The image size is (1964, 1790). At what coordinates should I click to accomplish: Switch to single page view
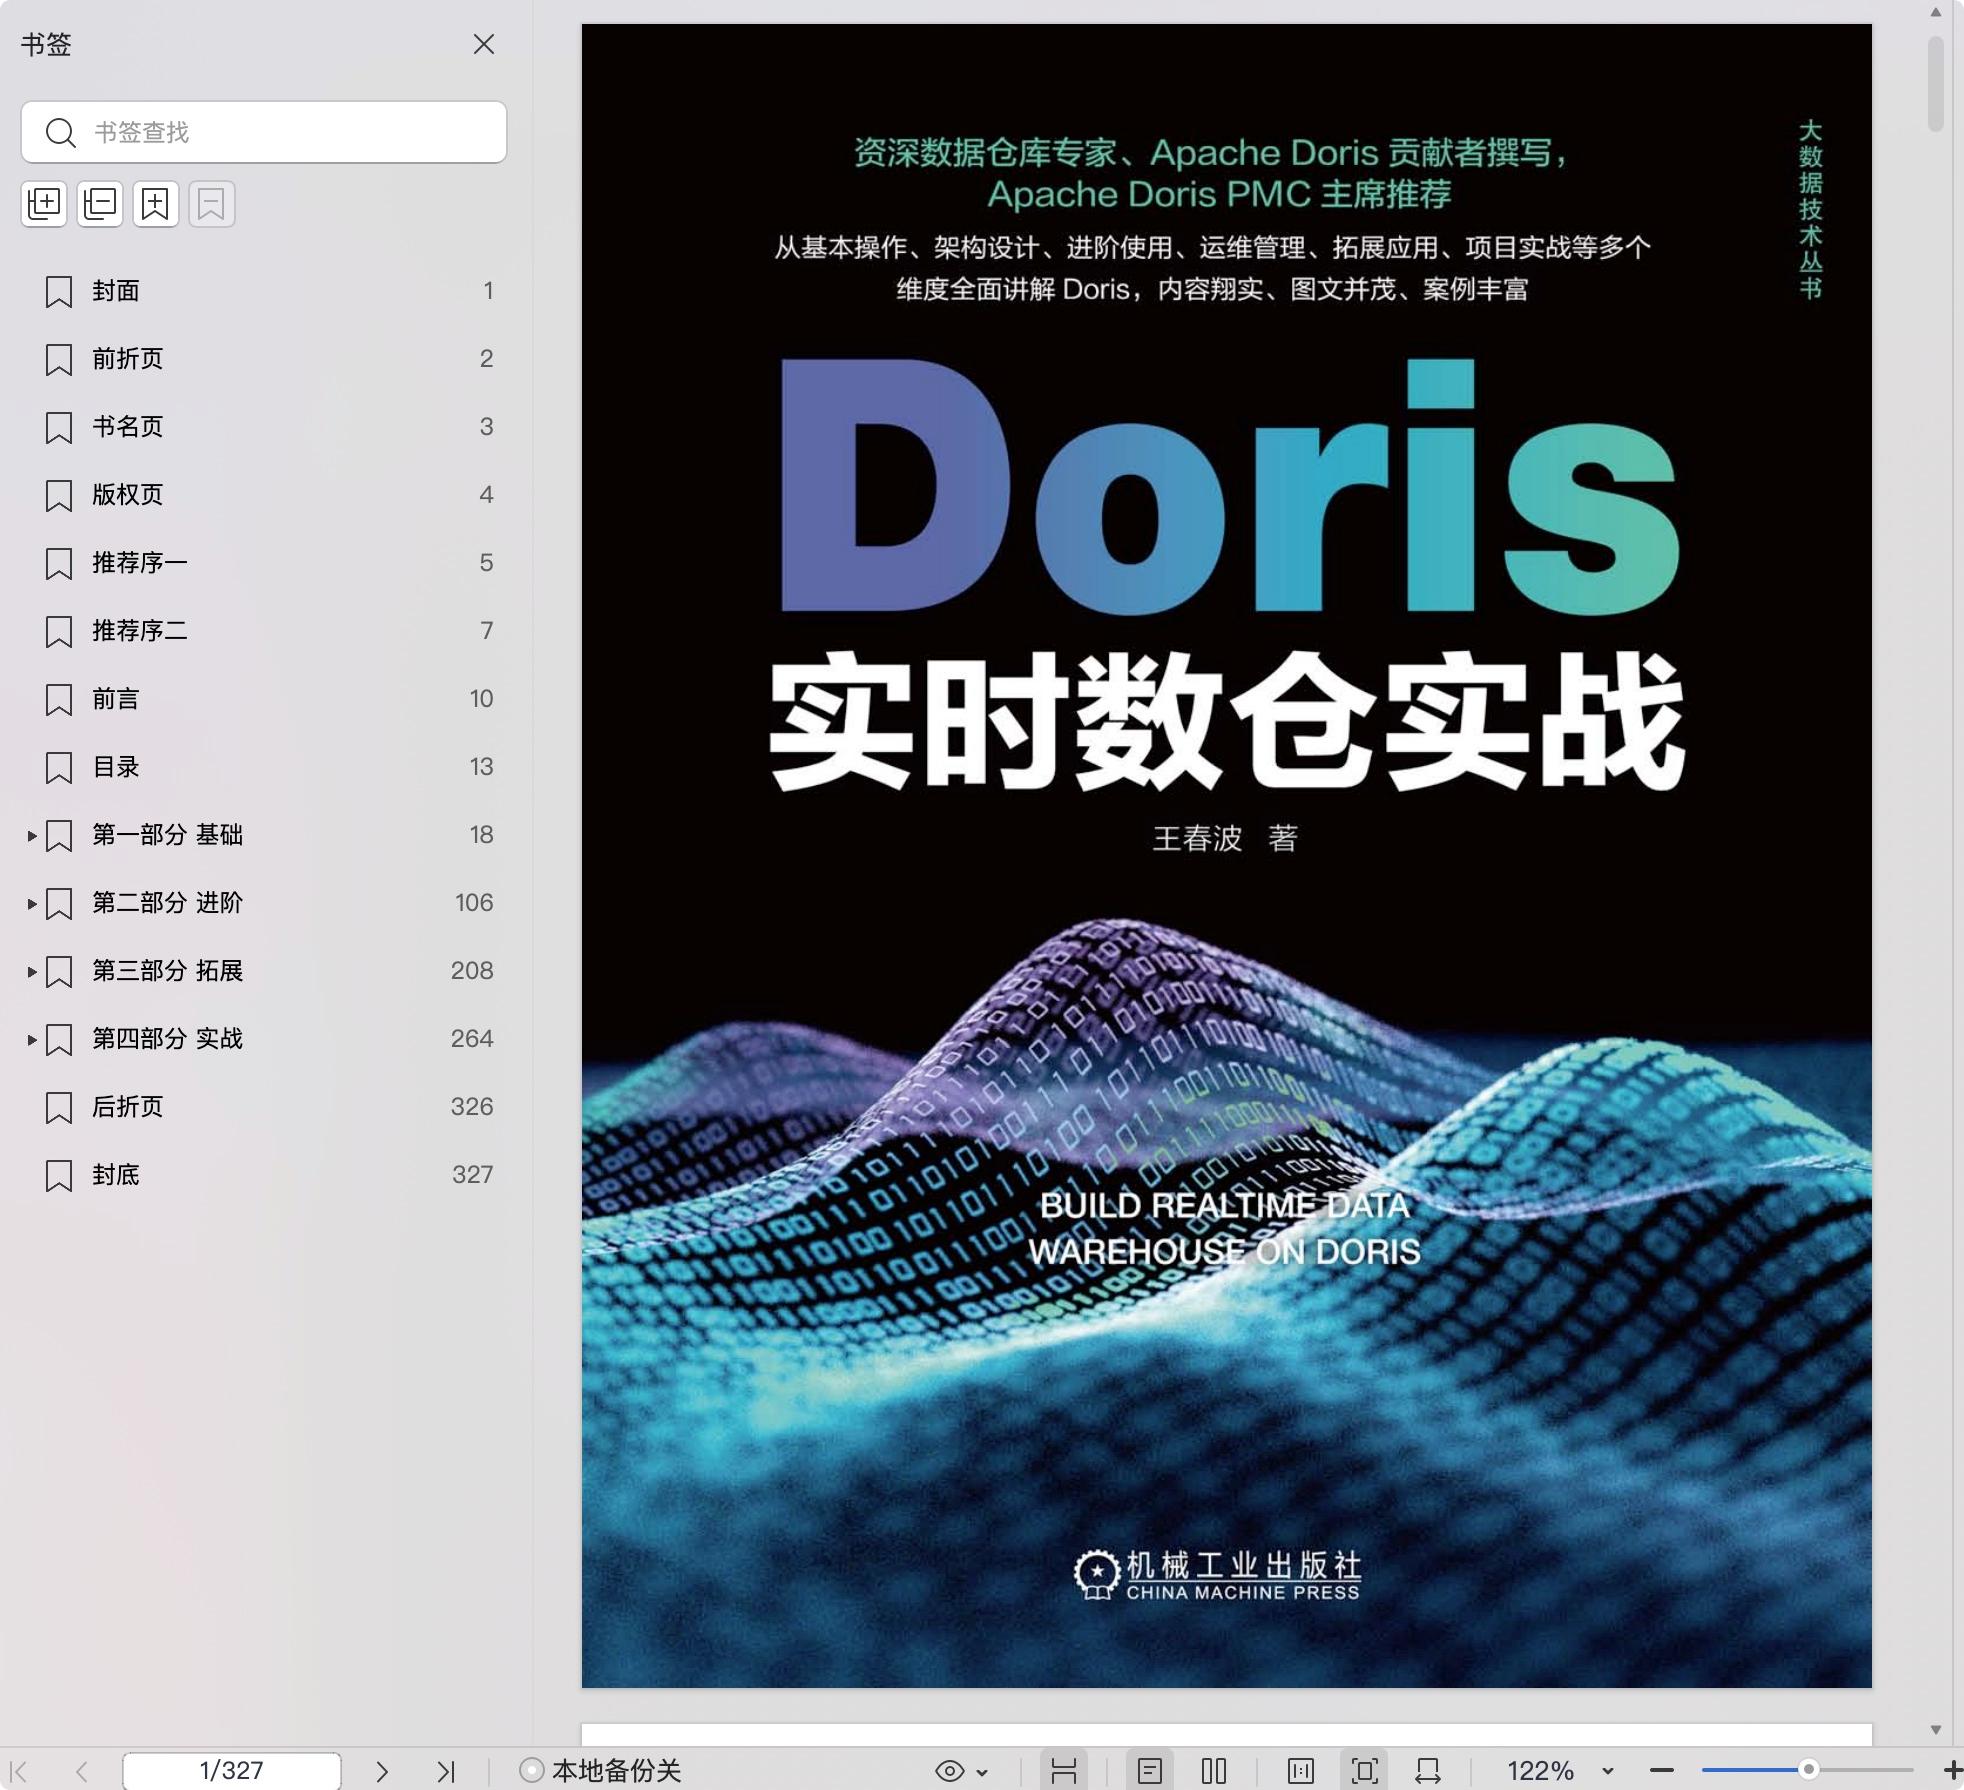pos(1150,1771)
